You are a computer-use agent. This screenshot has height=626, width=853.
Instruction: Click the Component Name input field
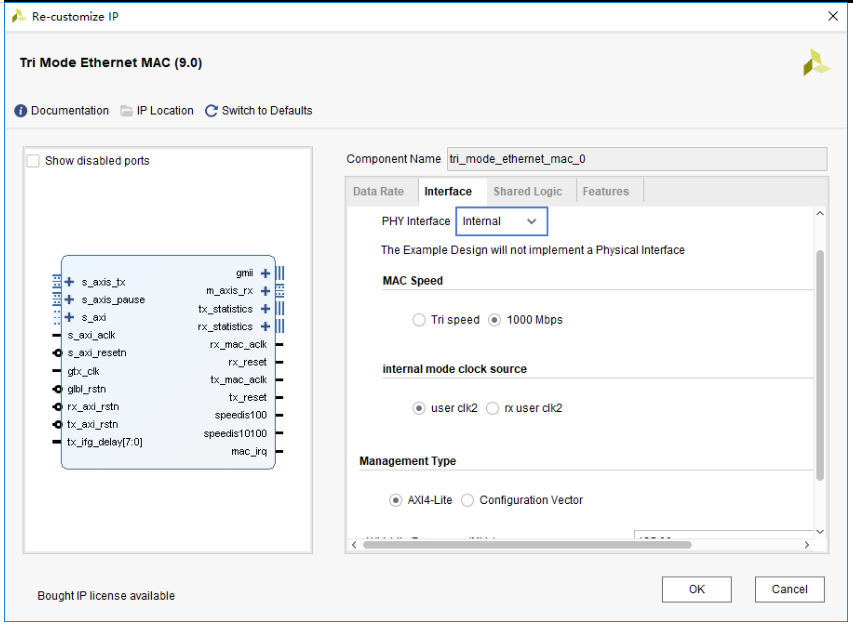coord(636,159)
